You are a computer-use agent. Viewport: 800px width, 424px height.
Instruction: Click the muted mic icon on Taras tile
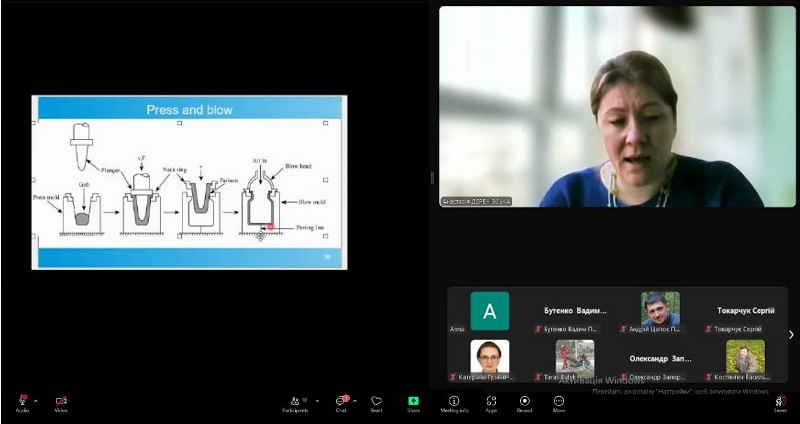pos(538,377)
